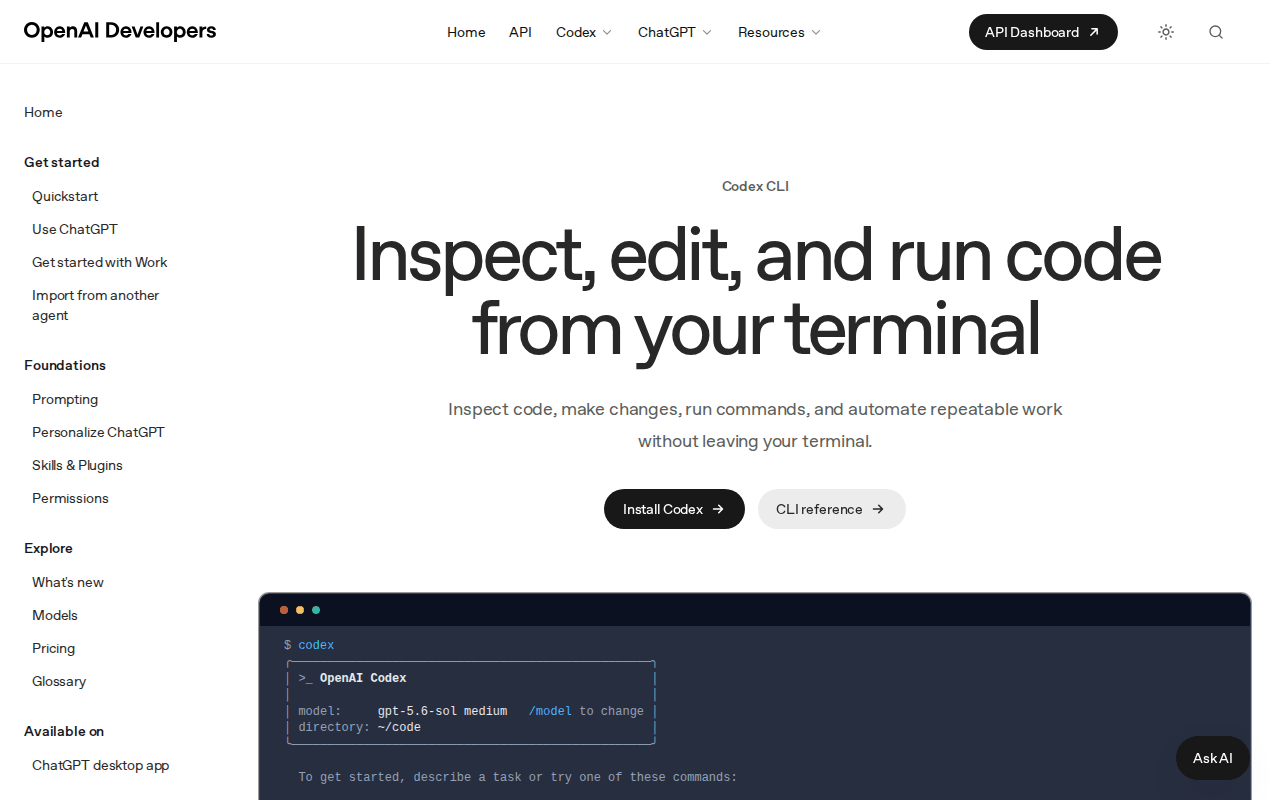
Task: Click the yellow terminal window dot
Action: (300, 610)
